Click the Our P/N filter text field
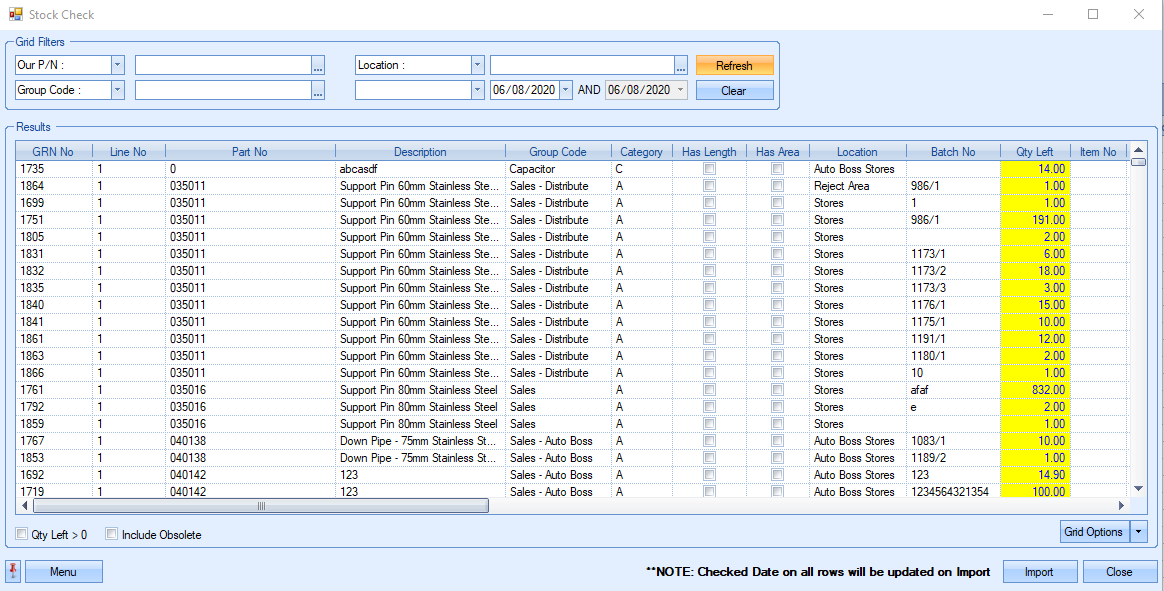 click(x=222, y=65)
